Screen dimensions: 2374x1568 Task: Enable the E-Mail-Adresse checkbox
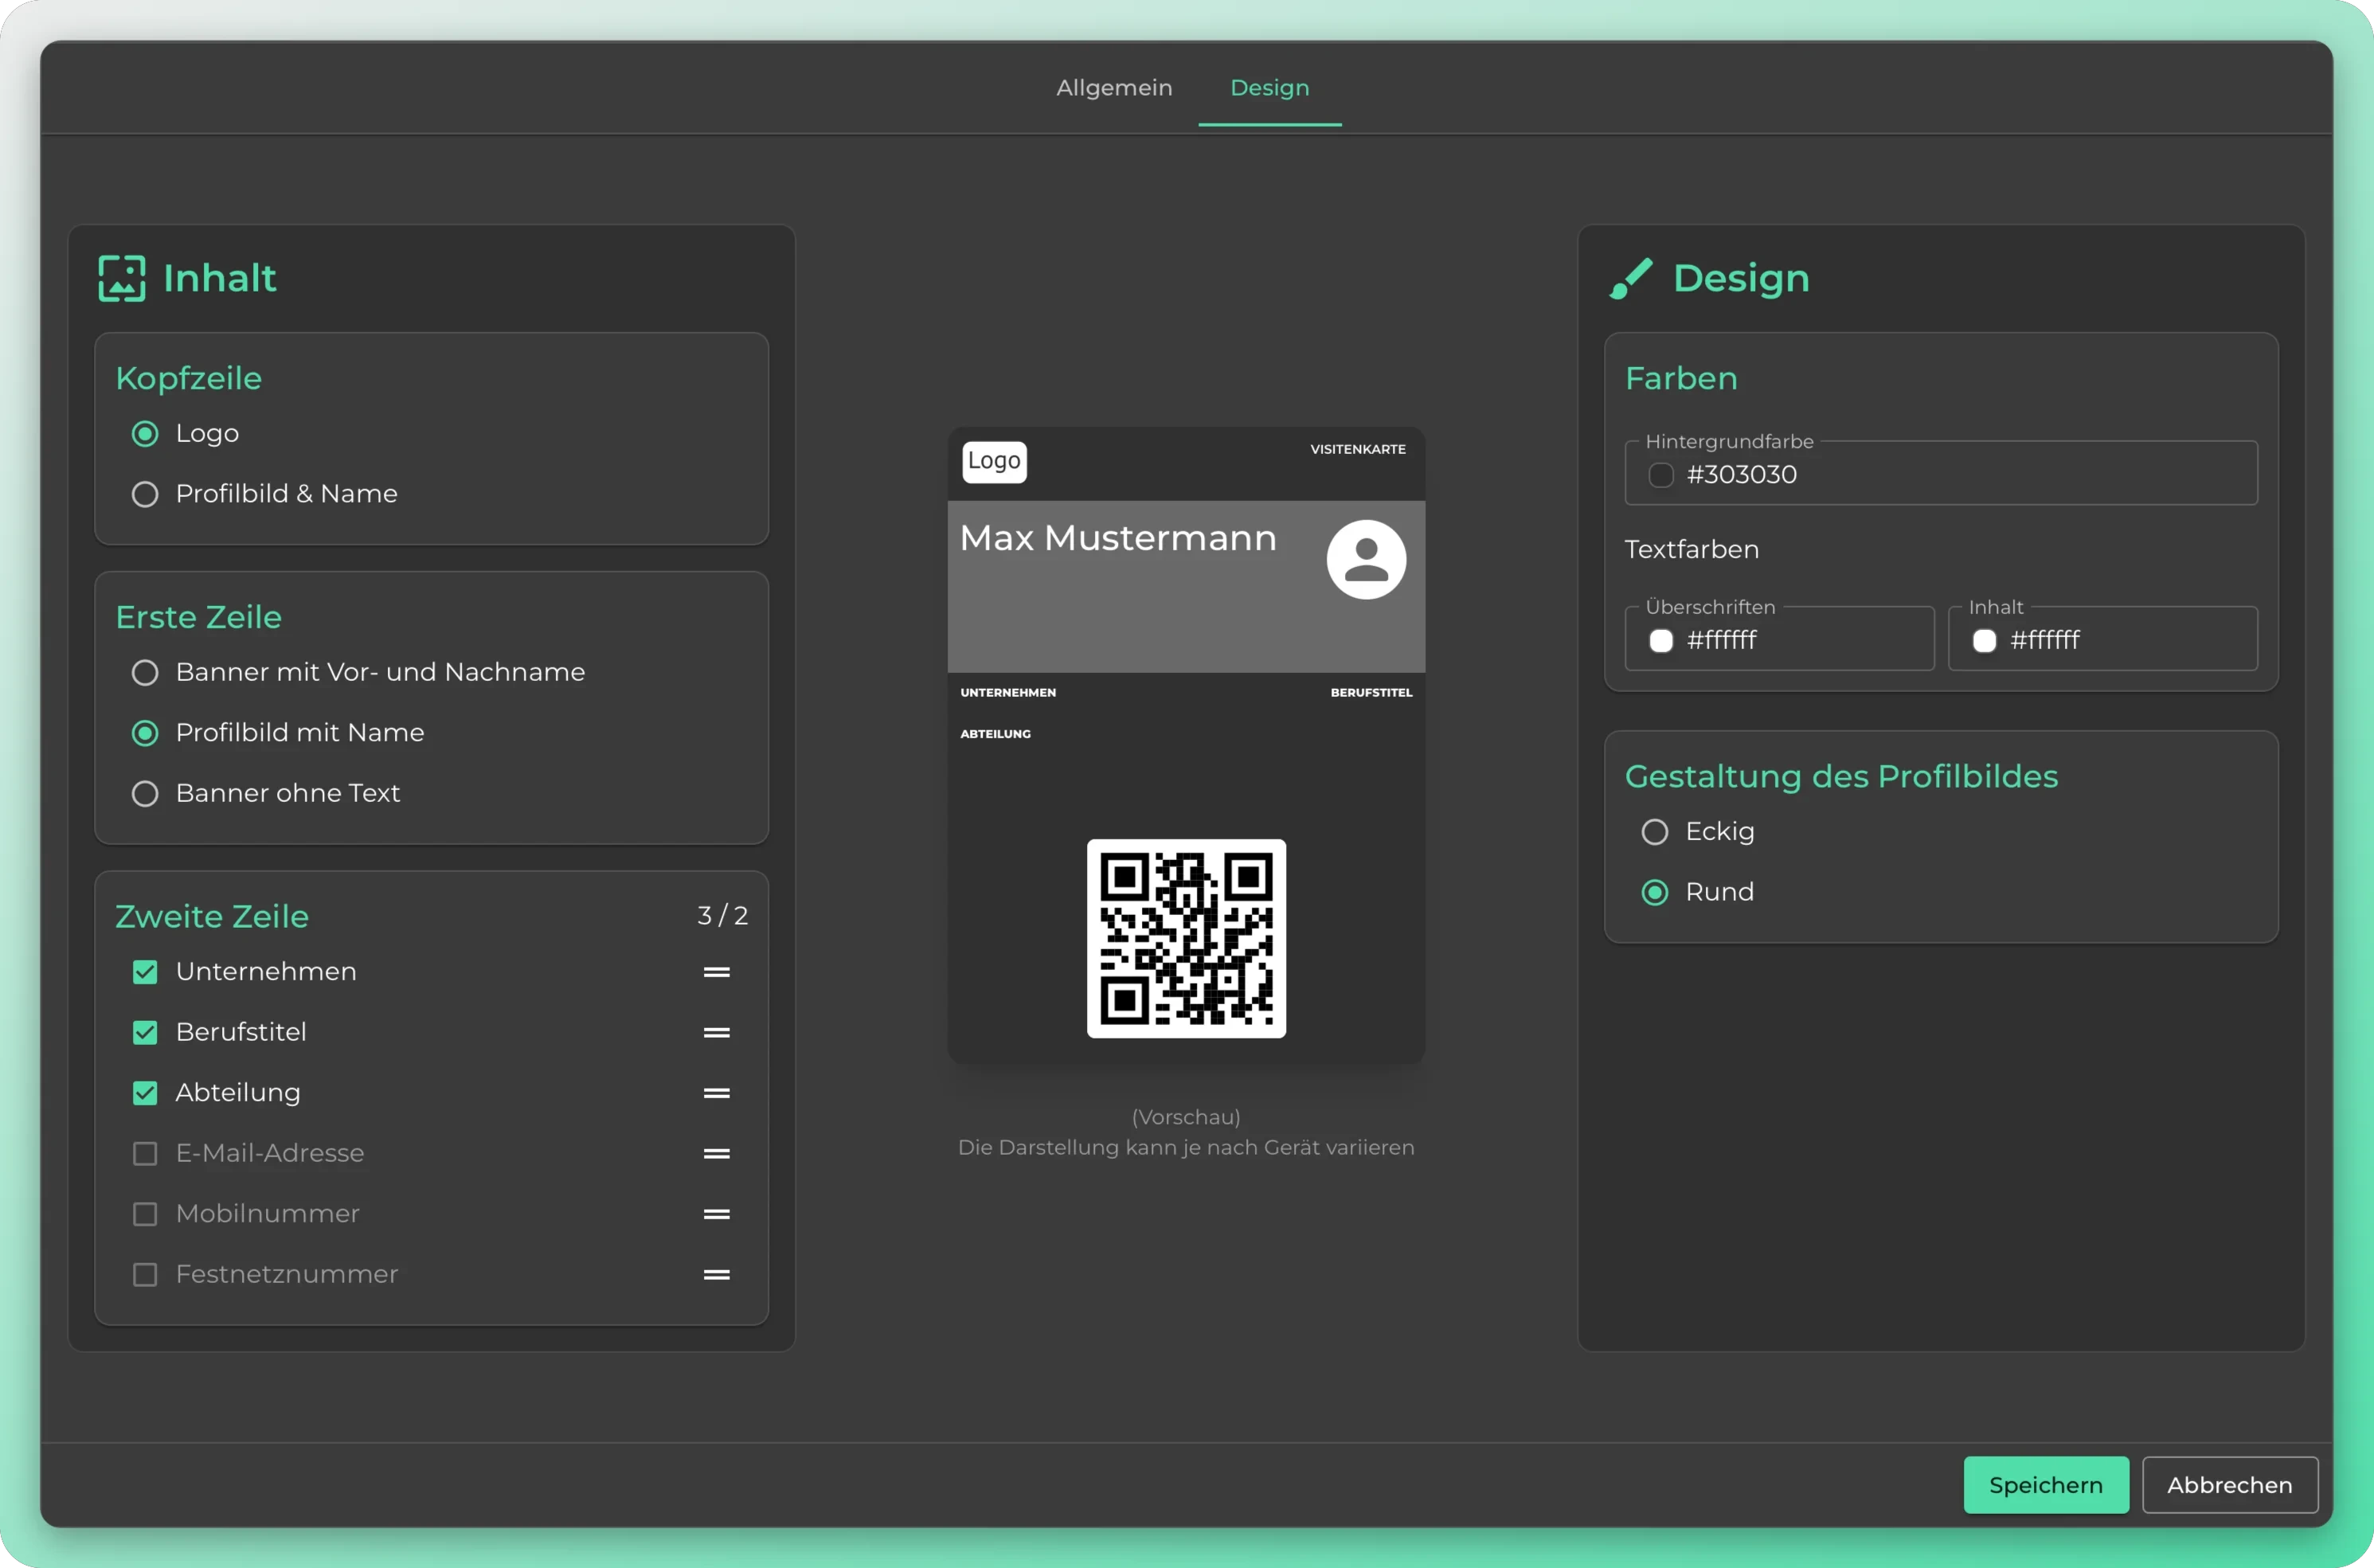pos(145,1153)
